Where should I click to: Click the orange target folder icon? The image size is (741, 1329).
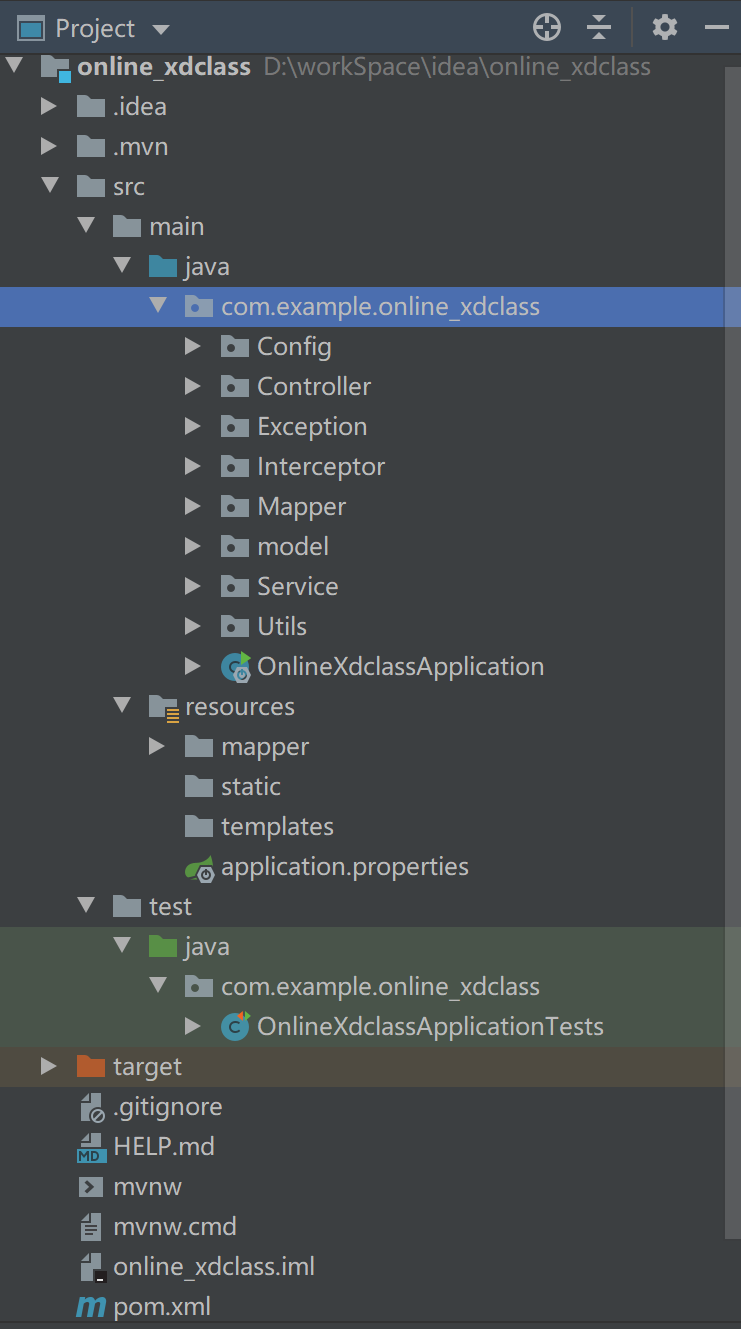[x=91, y=1067]
